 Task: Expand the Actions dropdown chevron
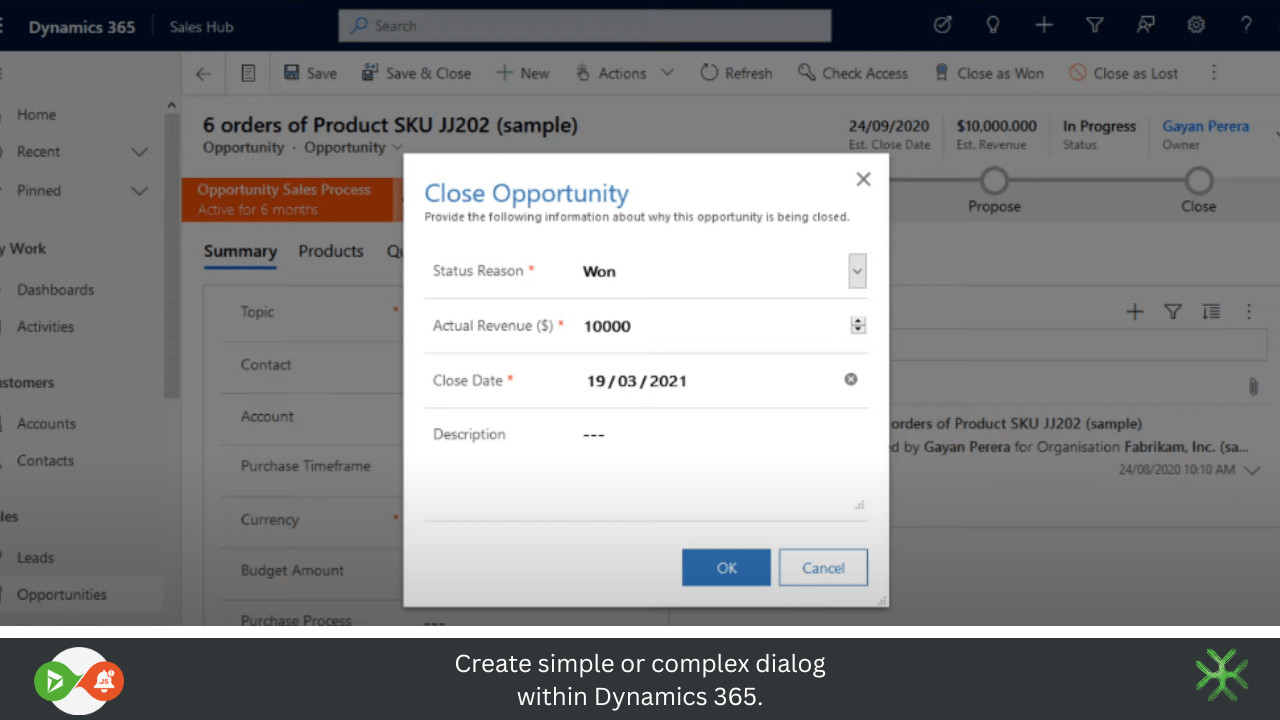667,73
